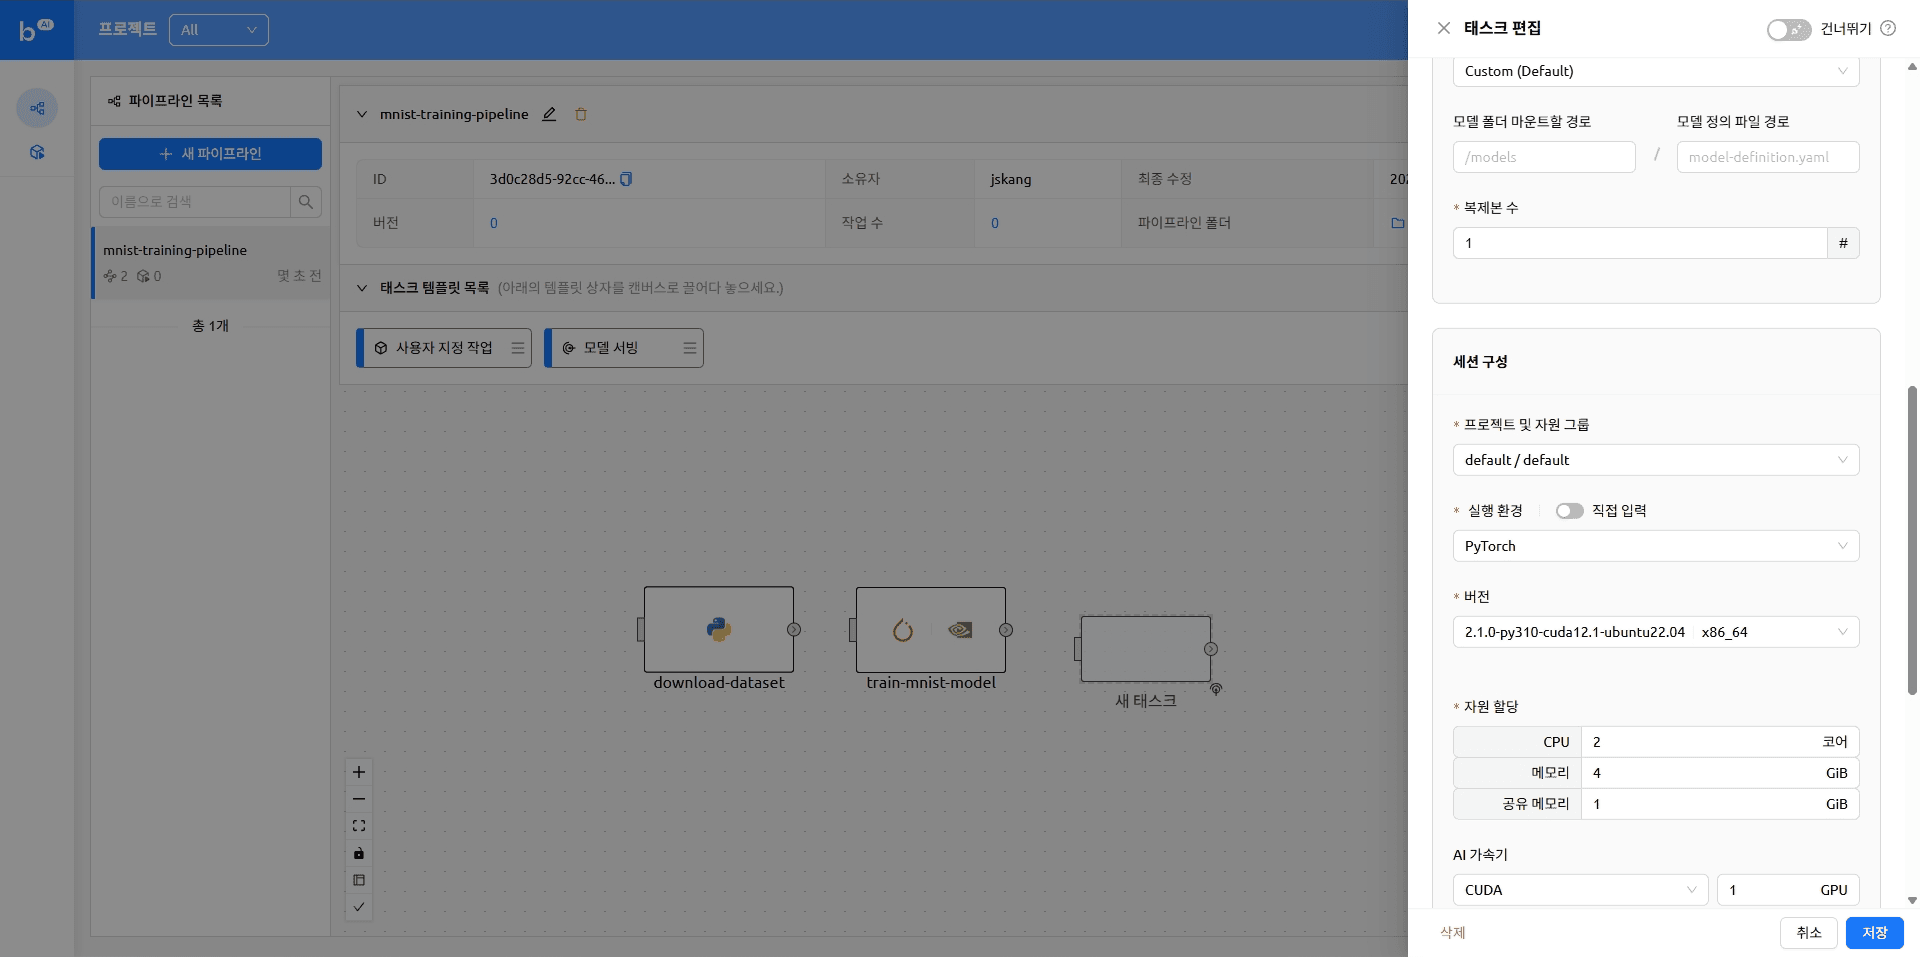Viewport: 1920px width, 957px height.
Task: Click the canvas layout panel icon
Action: click(359, 880)
